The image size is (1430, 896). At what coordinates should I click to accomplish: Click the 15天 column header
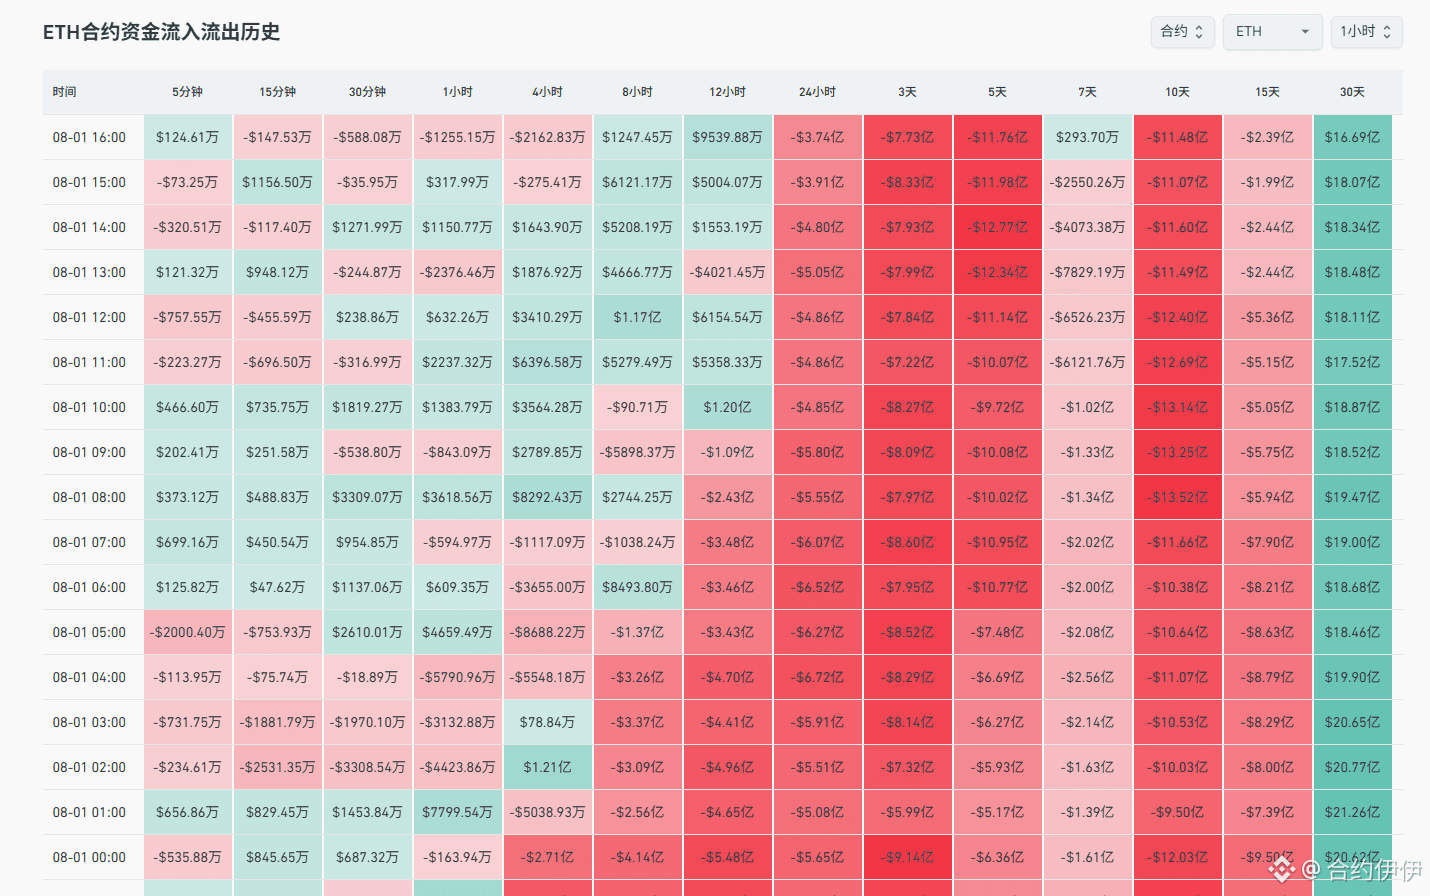(1267, 92)
